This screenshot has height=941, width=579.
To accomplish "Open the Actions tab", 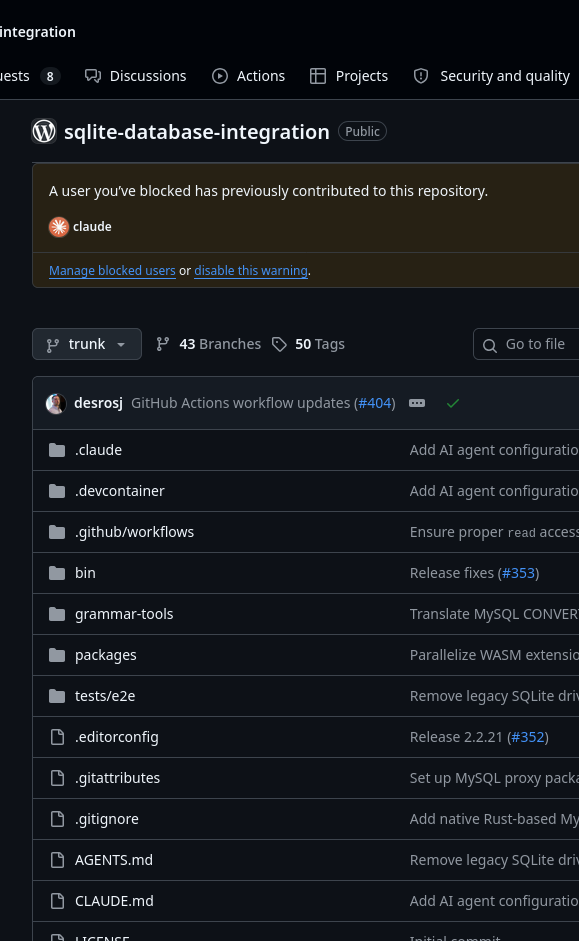I will point(248,76).
